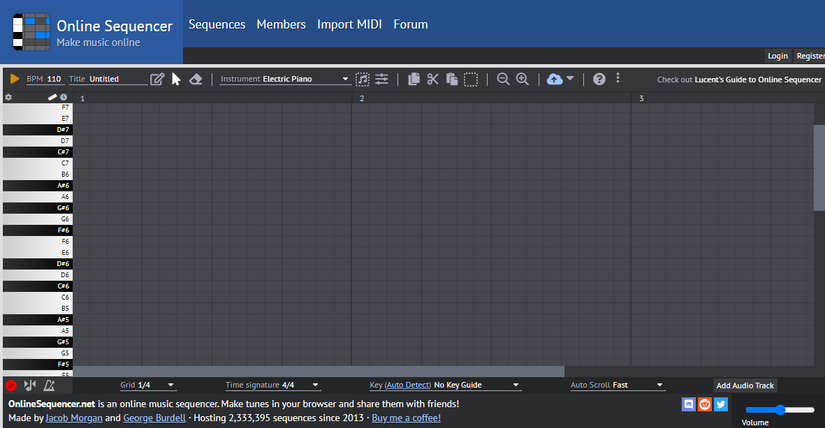Zoom out with the magnifier minus icon

[503, 79]
